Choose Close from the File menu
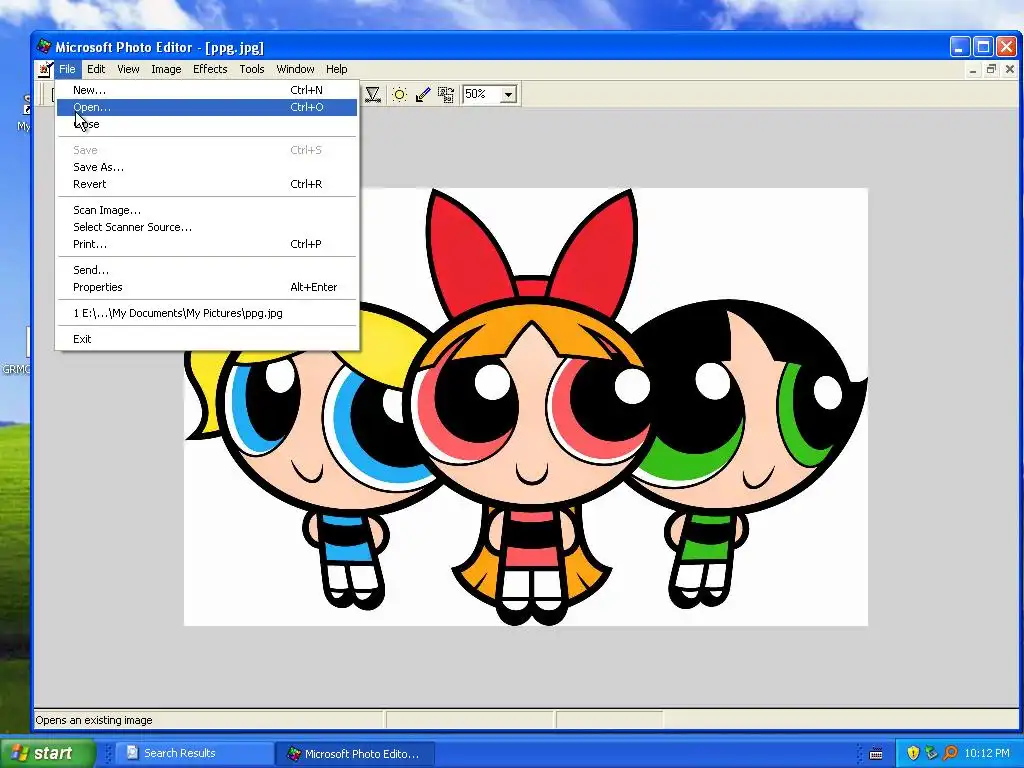The height and width of the screenshot is (768, 1024). [x=207, y=124]
